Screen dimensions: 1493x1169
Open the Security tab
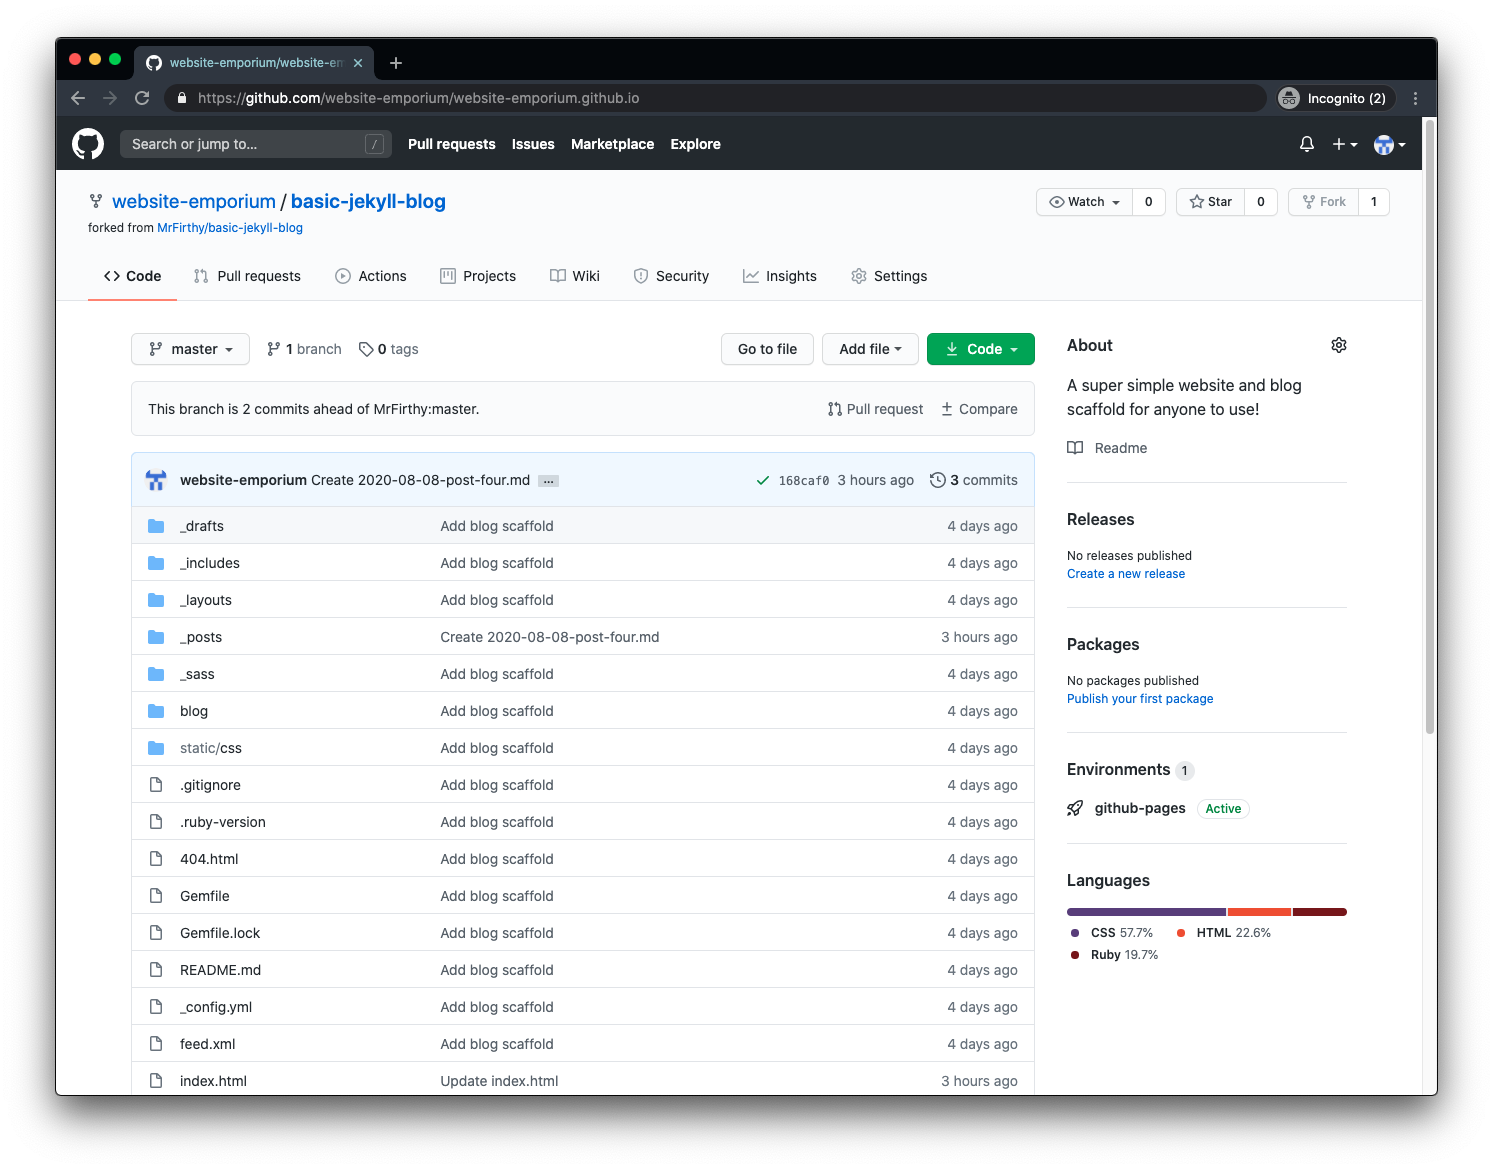[x=671, y=276]
